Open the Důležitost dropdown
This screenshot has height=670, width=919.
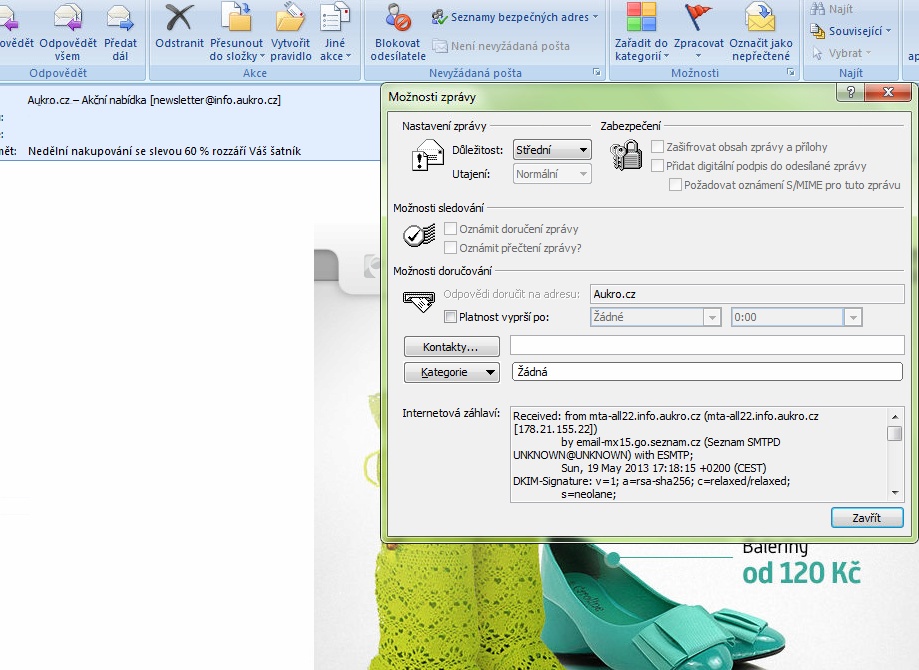pyautogui.click(x=551, y=150)
